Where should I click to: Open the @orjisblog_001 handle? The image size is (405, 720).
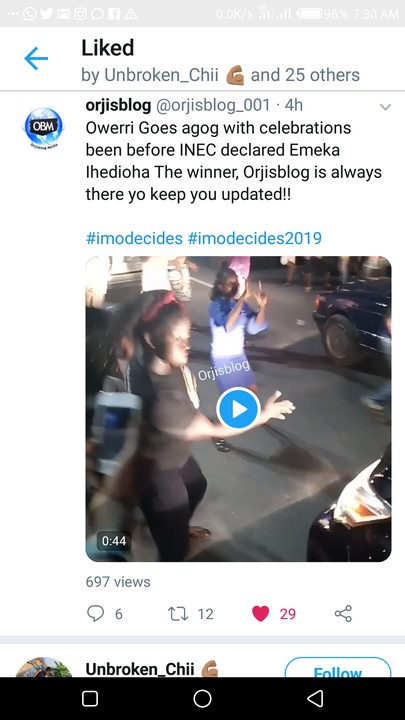(x=213, y=106)
